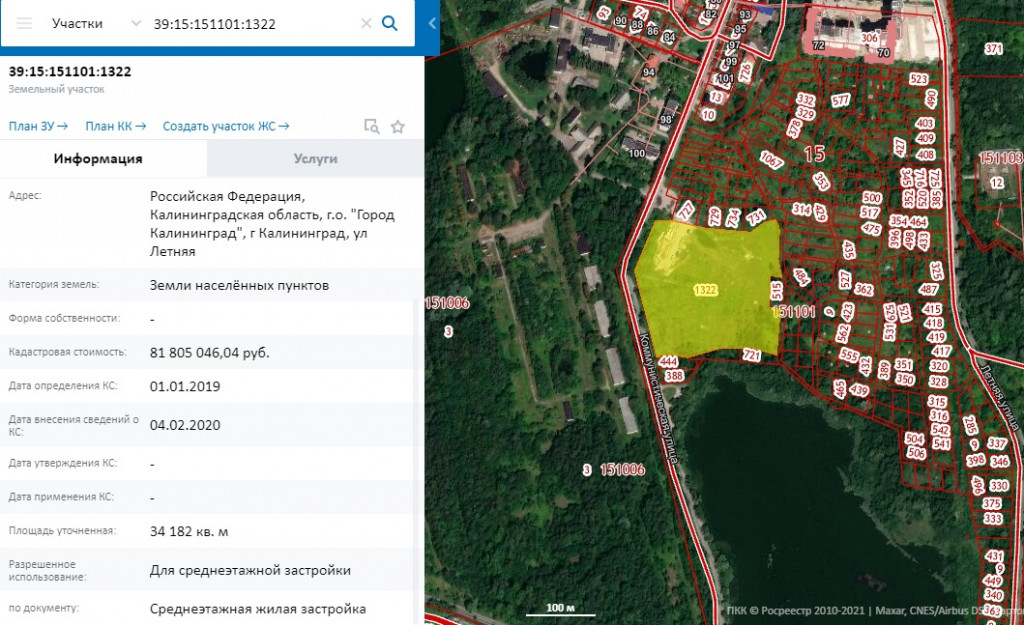Select the date 01.01.2019

click(185, 386)
